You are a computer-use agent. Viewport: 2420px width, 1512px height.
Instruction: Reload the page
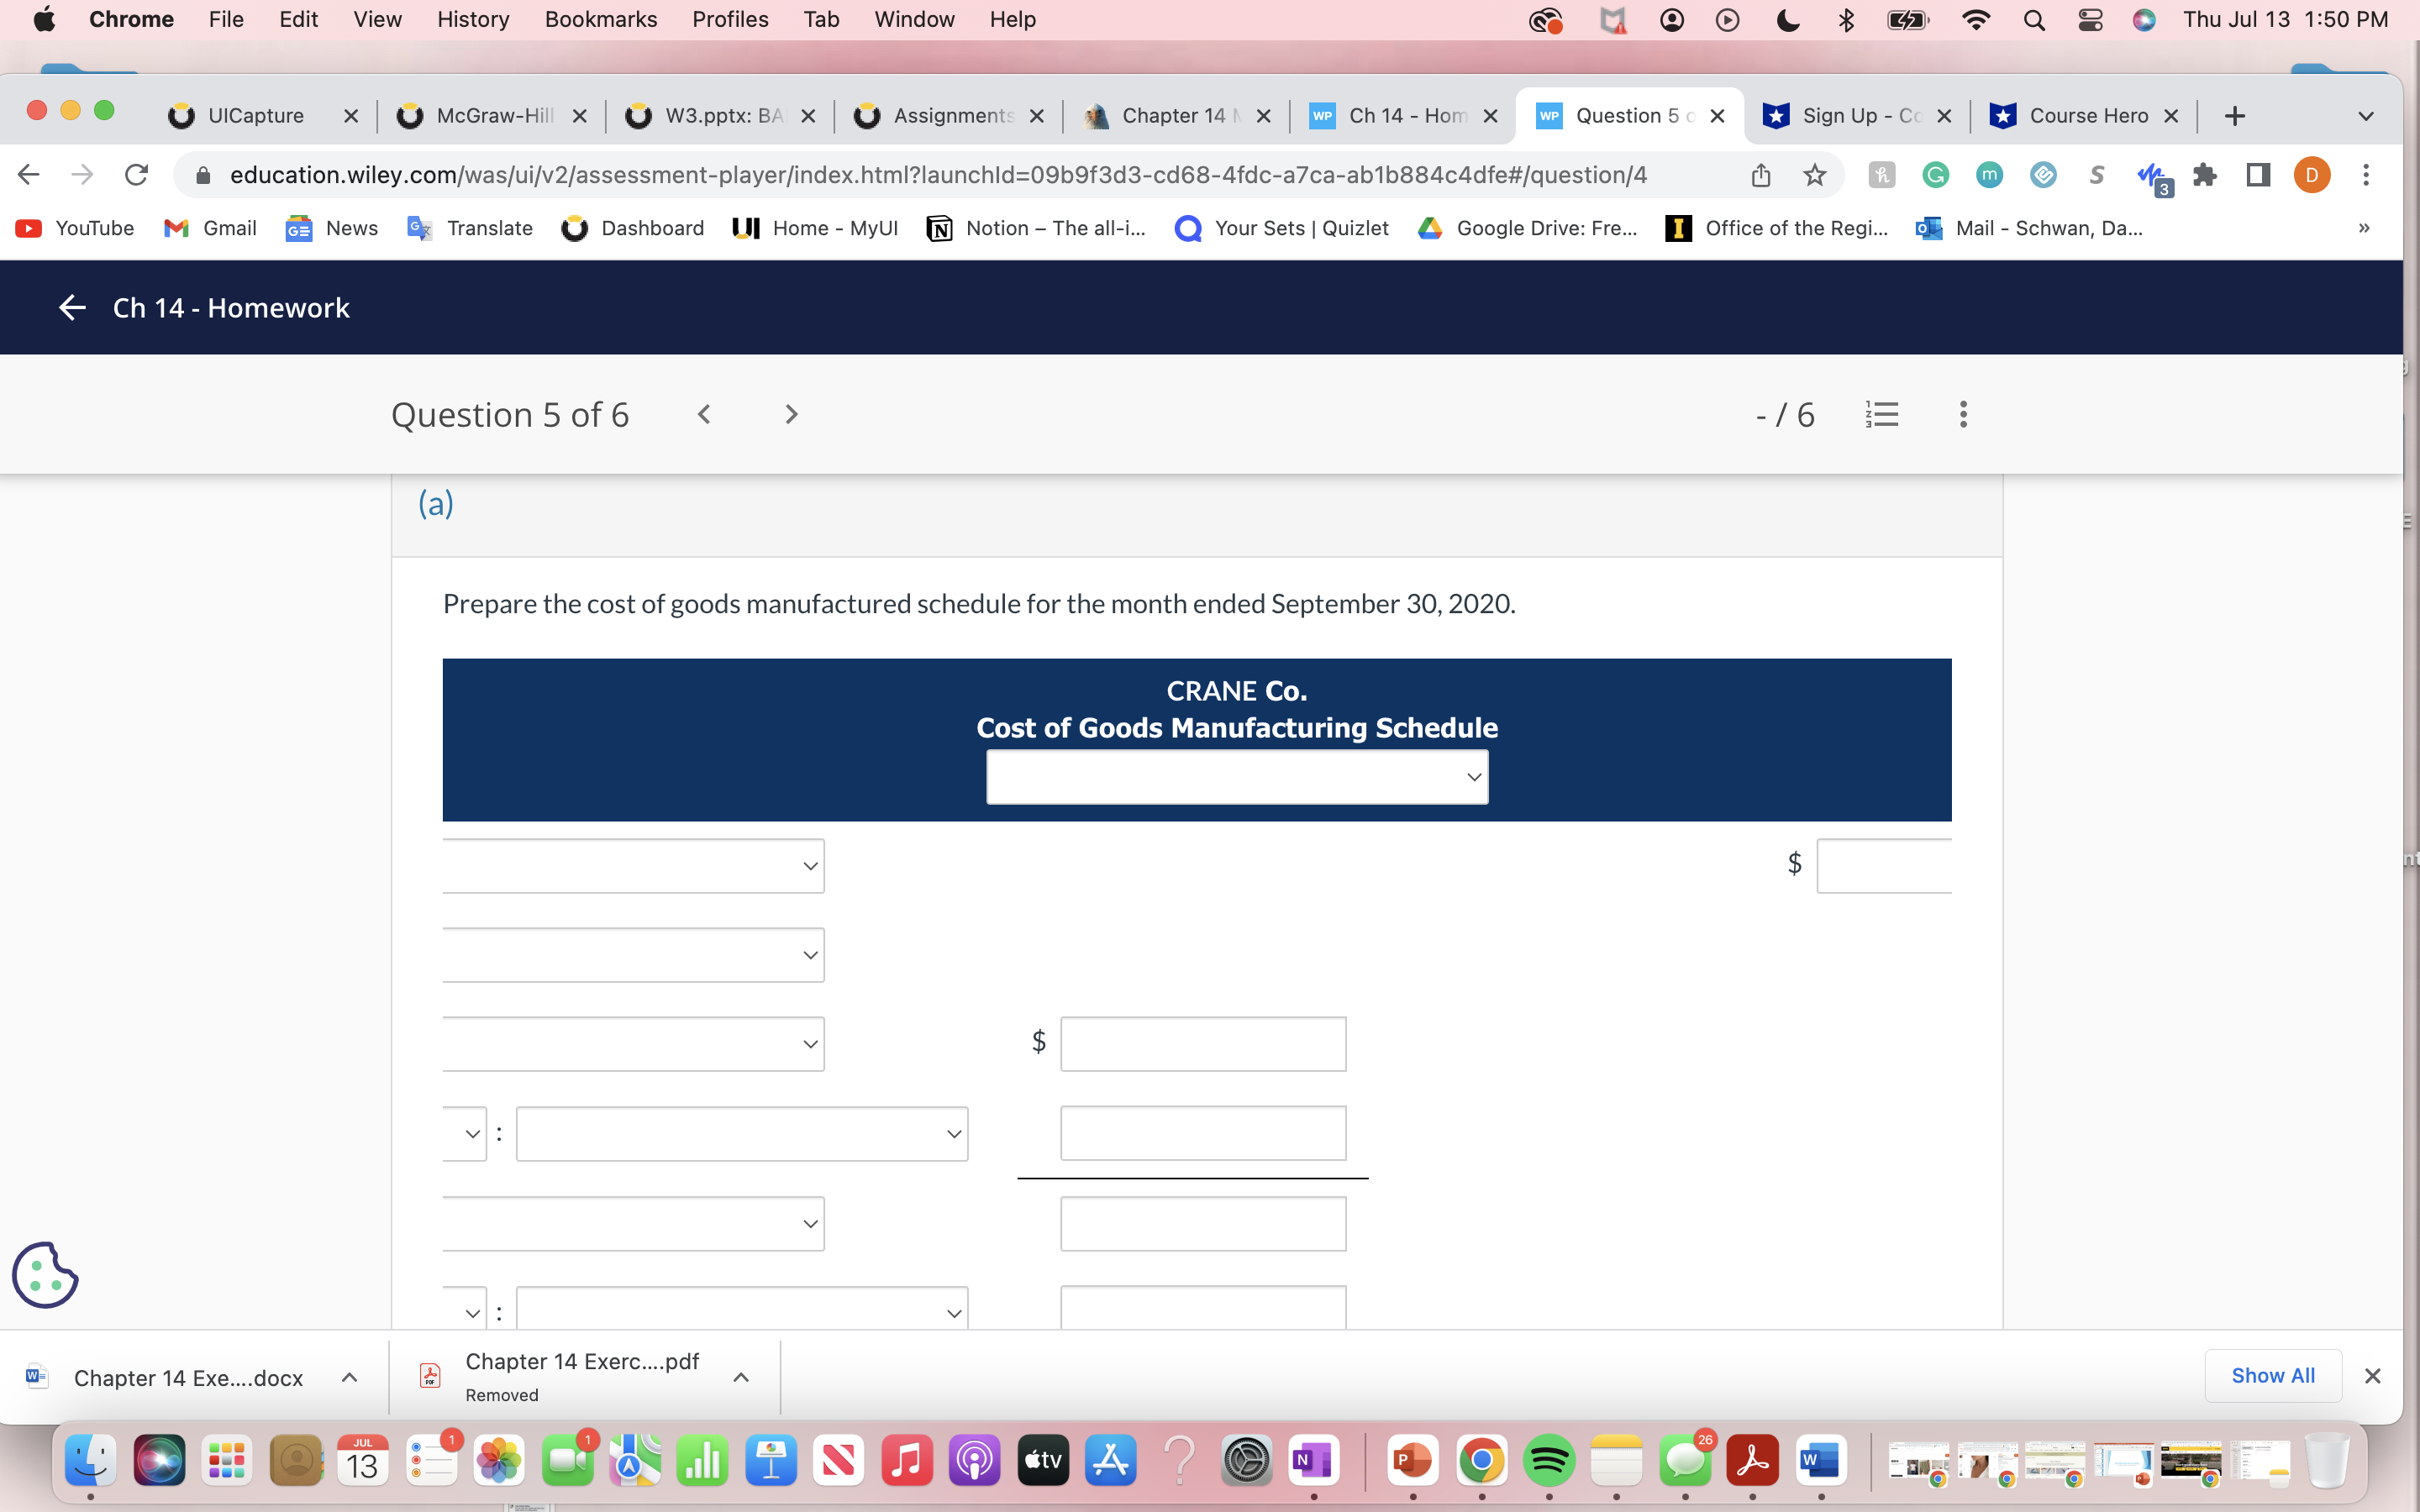click(137, 175)
